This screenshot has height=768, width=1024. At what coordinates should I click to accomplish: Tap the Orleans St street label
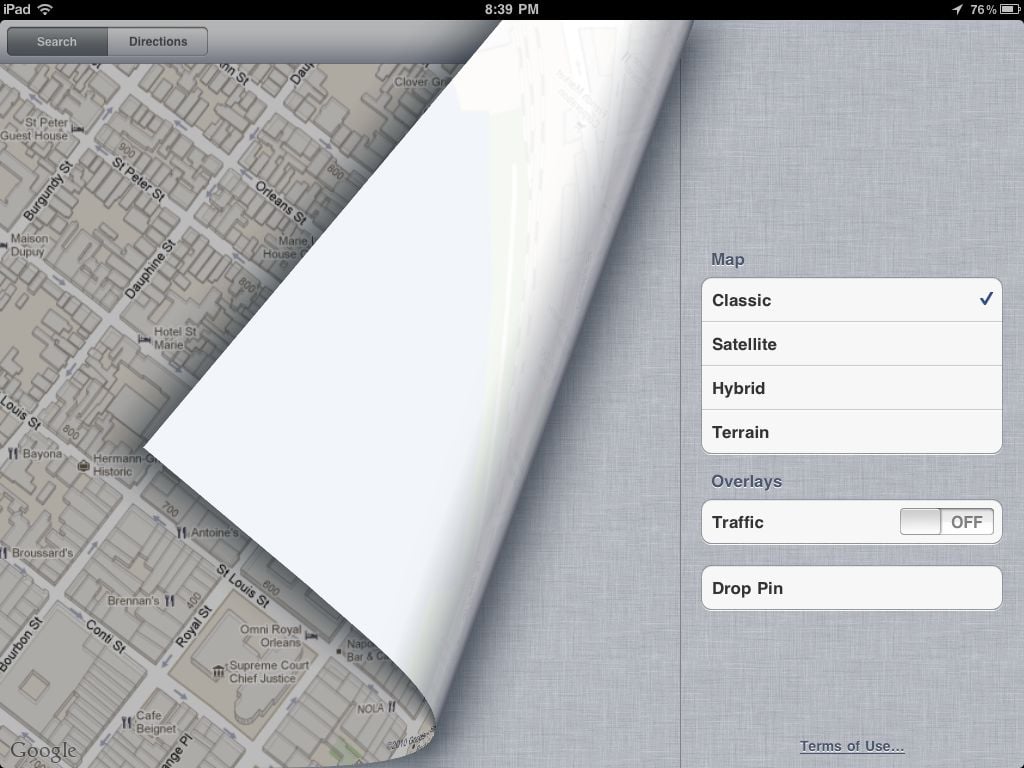click(281, 203)
